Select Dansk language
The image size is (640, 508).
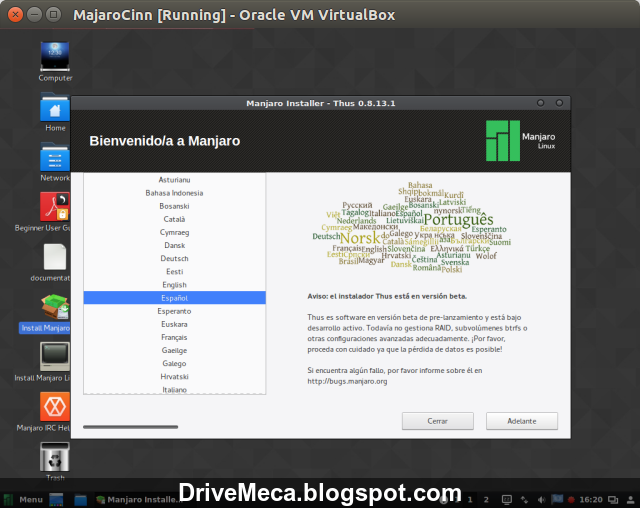pos(174,245)
